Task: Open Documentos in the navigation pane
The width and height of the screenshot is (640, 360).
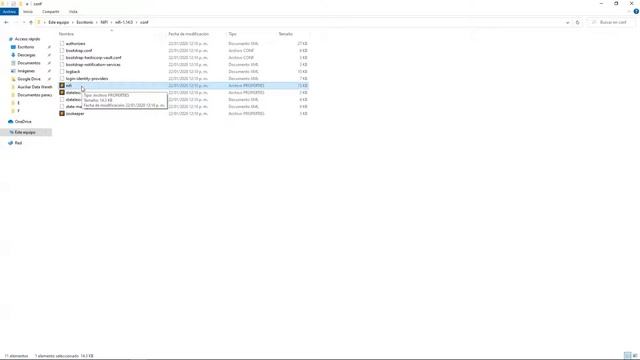Action: coord(29,63)
